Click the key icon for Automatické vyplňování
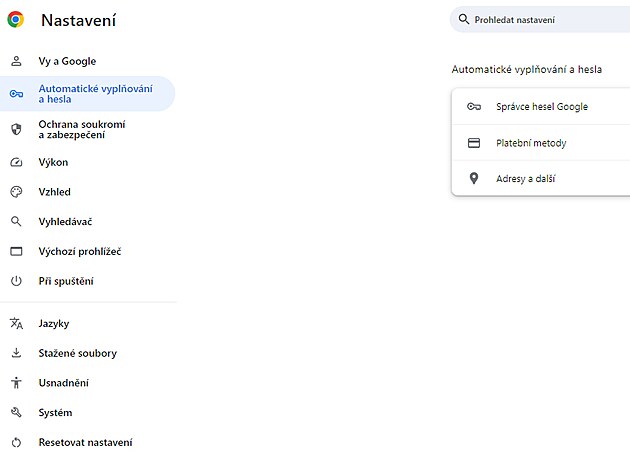The height and width of the screenshot is (457, 630). tap(16, 94)
